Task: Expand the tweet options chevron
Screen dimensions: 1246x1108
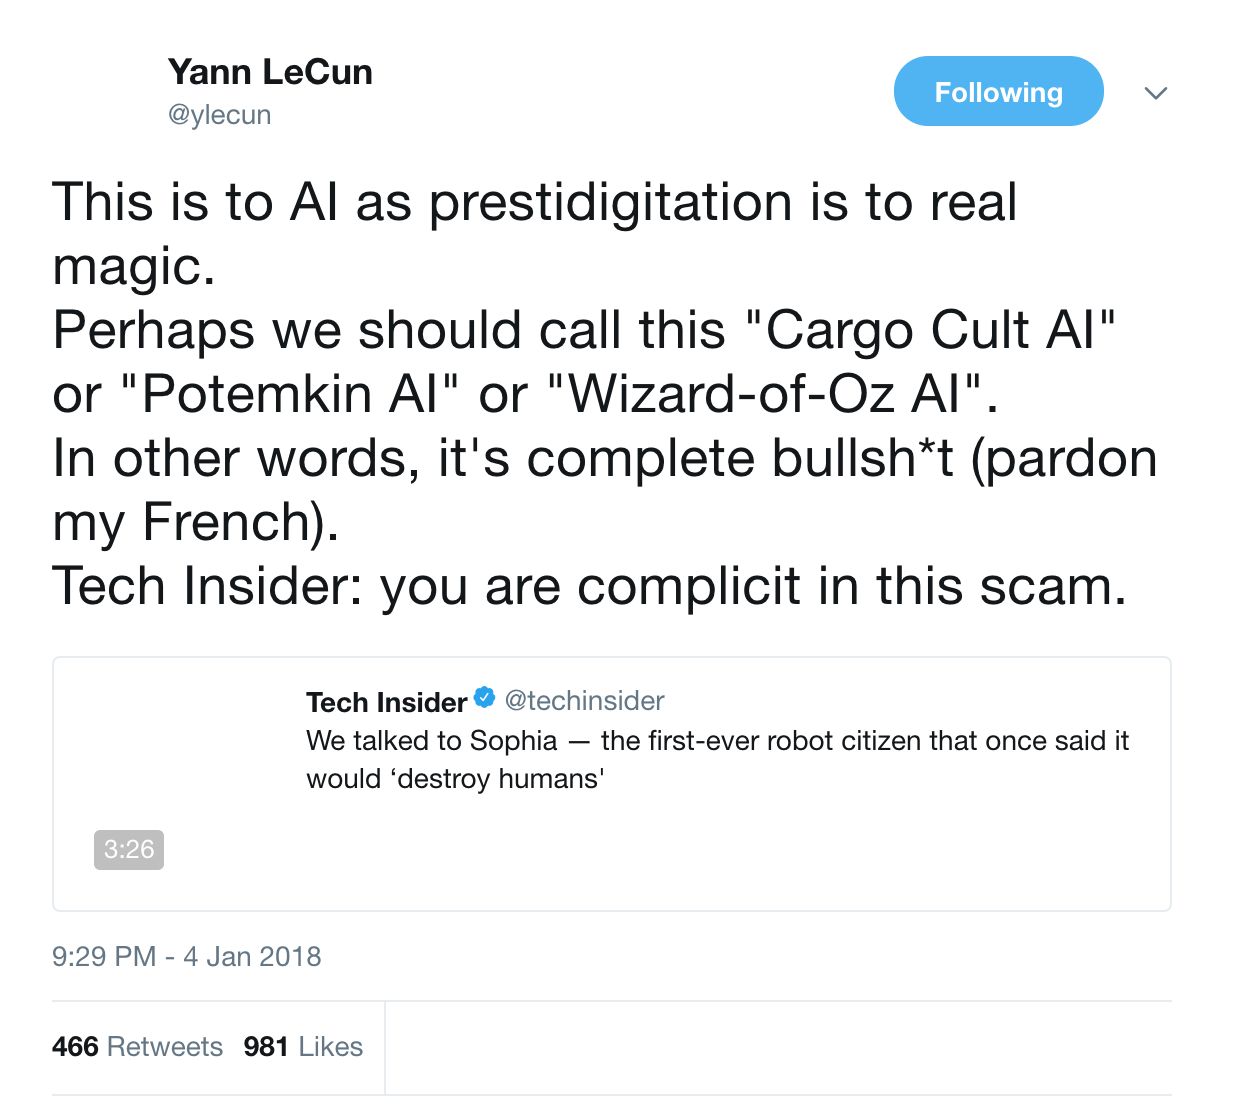Action: [x=1156, y=93]
